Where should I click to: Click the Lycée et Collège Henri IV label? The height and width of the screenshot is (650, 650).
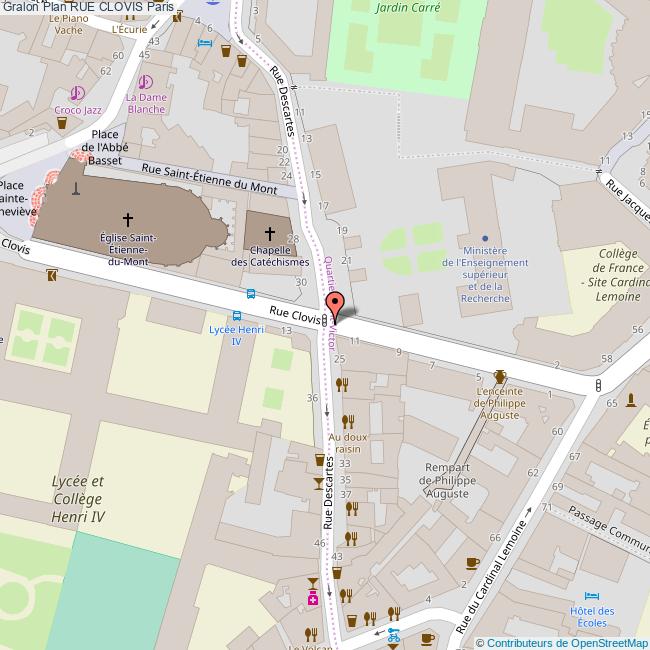coord(78,499)
